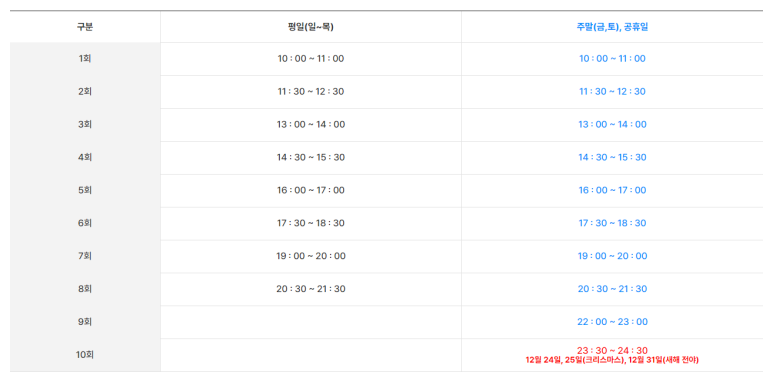Select the 6회 row label
Viewport: 773px width, 382px height.
pyautogui.click(x=85, y=223)
